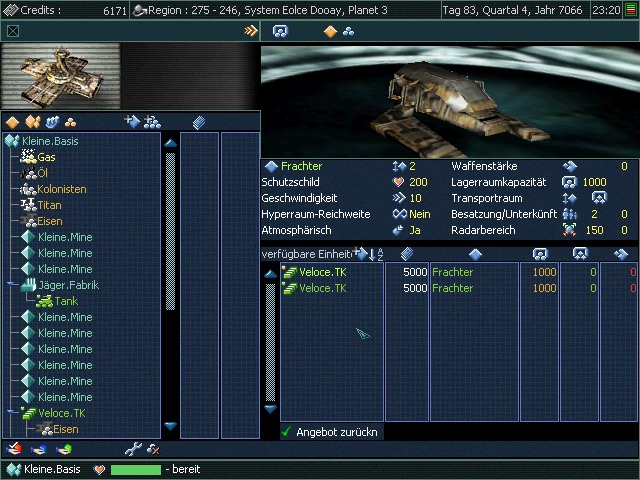640x480 pixels.
Task: Collapse the Jäger.Fabrik tree node
Action: [13, 285]
